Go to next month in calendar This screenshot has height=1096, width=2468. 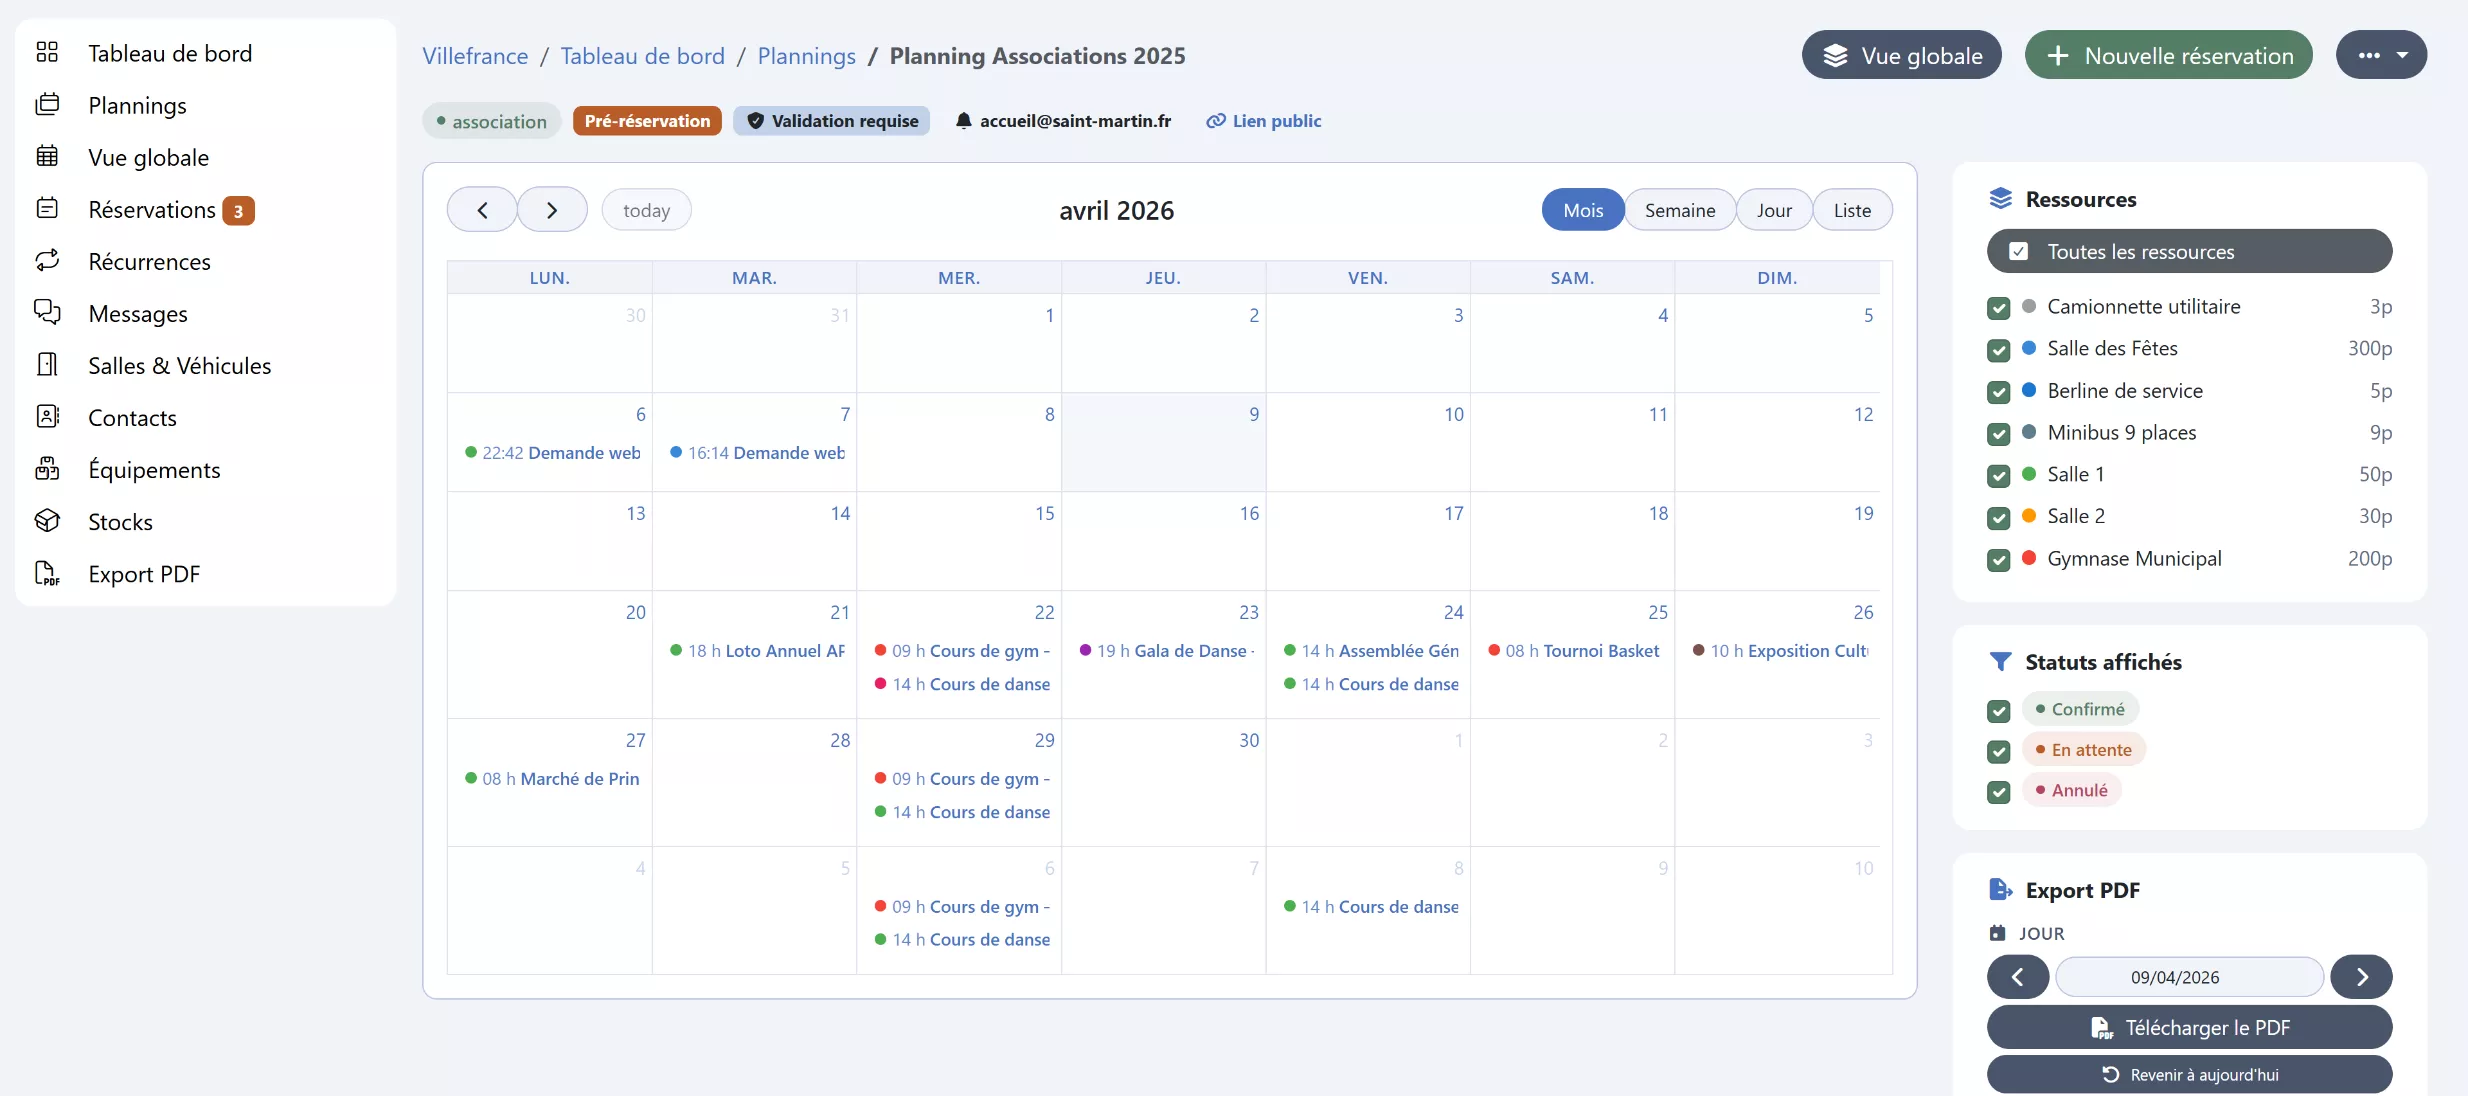tap(552, 210)
